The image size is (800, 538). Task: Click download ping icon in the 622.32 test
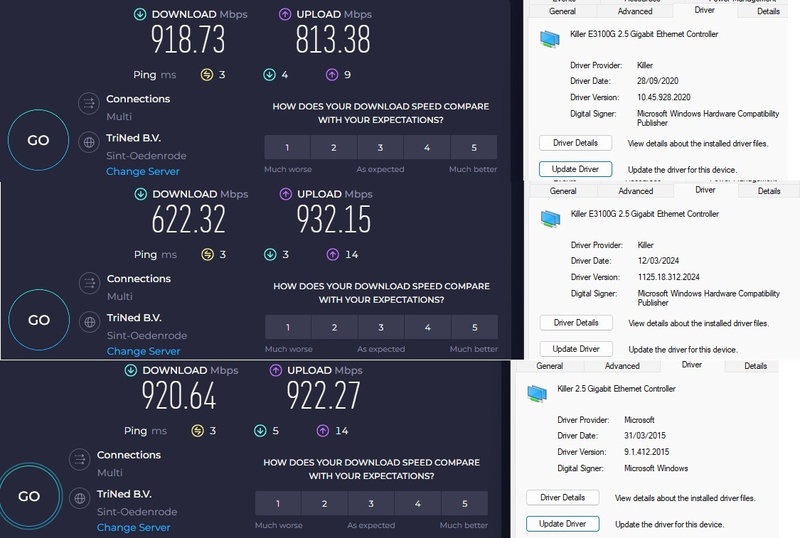(x=270, y=254)
